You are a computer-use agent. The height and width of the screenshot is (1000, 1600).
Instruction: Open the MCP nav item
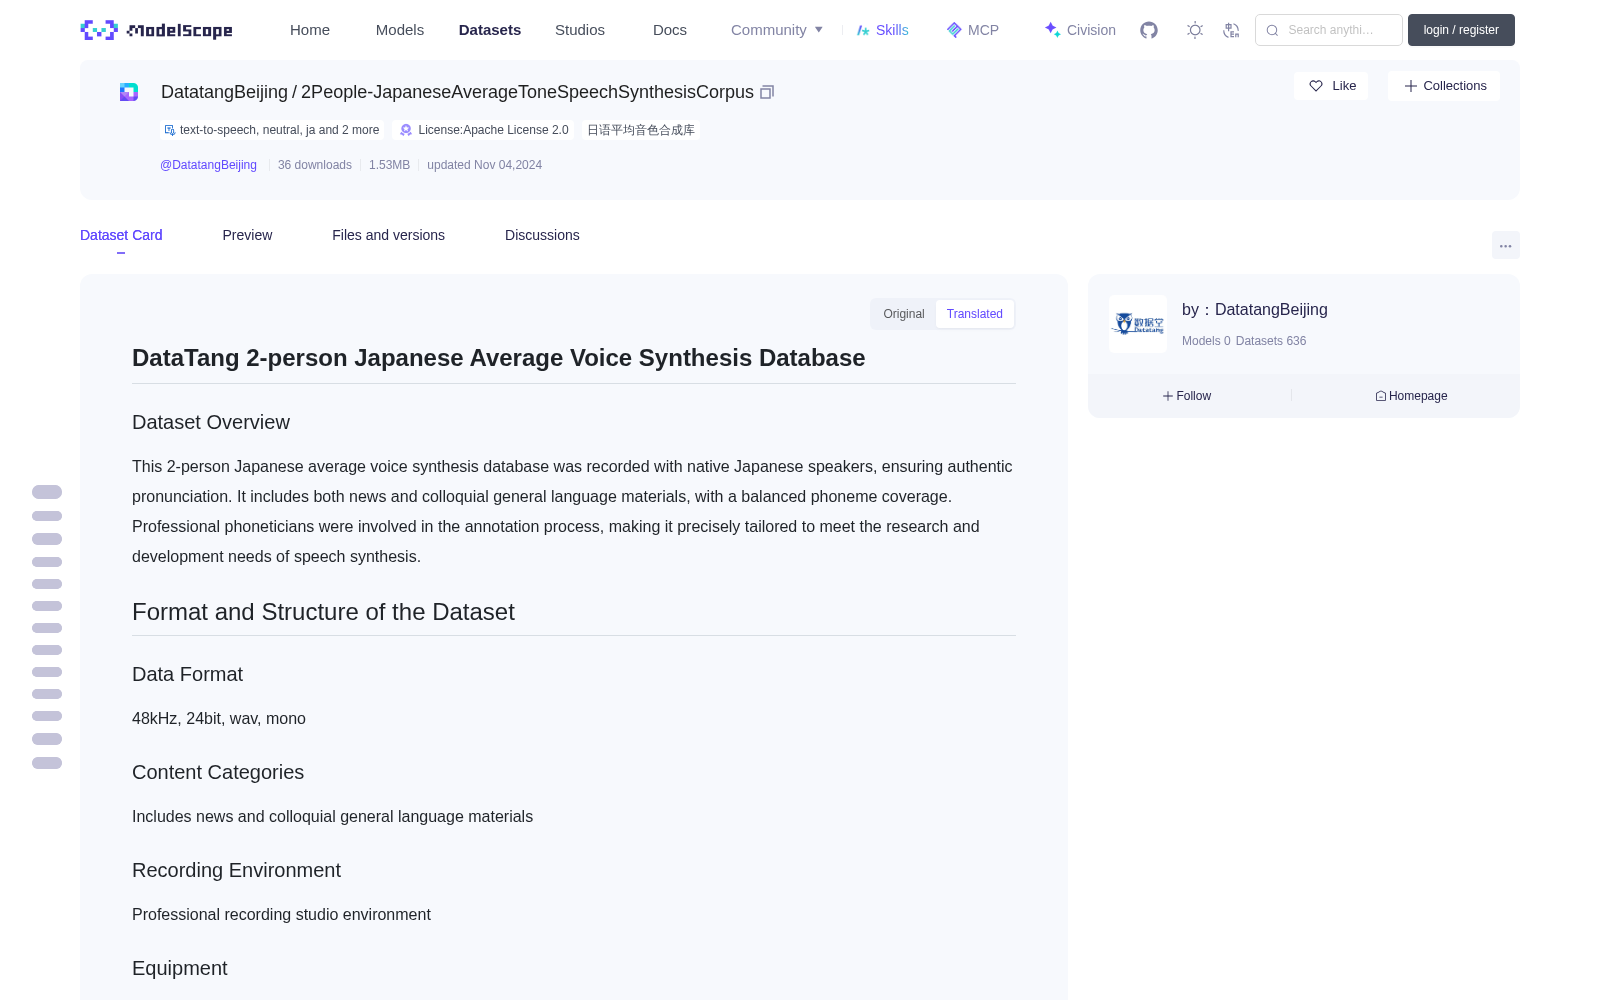(x=972, y=30)
